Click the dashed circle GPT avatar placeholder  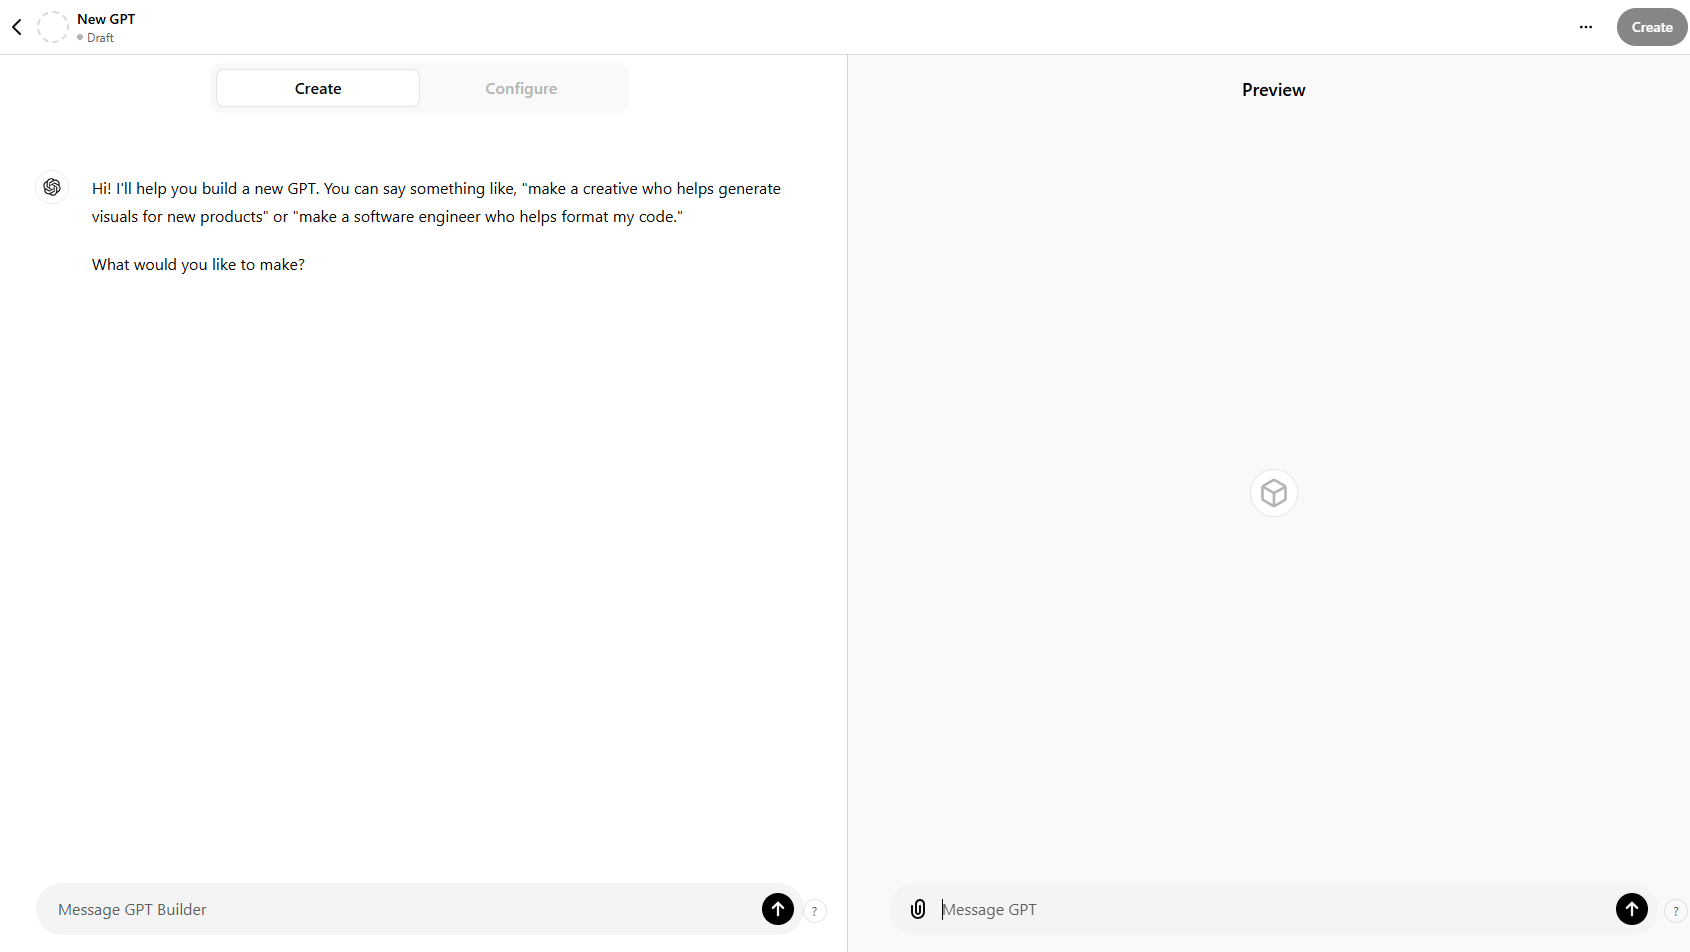(x=53, y=27)
